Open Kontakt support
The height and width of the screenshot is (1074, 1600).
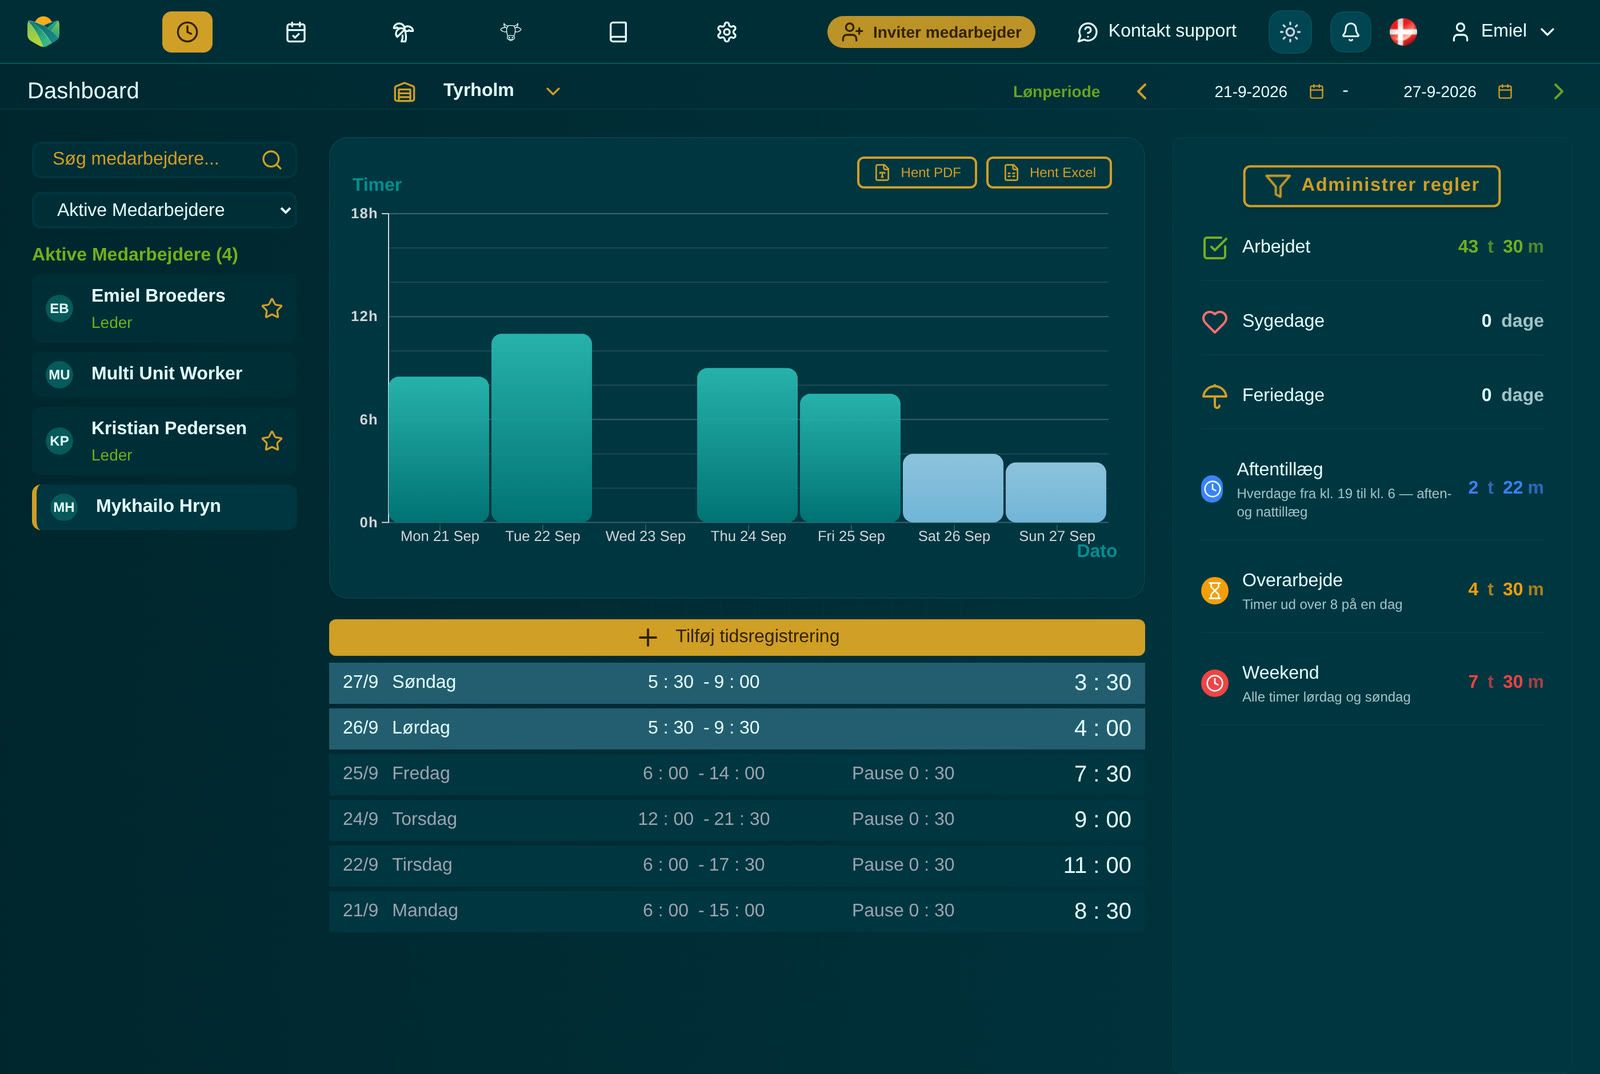[1156, 32]
